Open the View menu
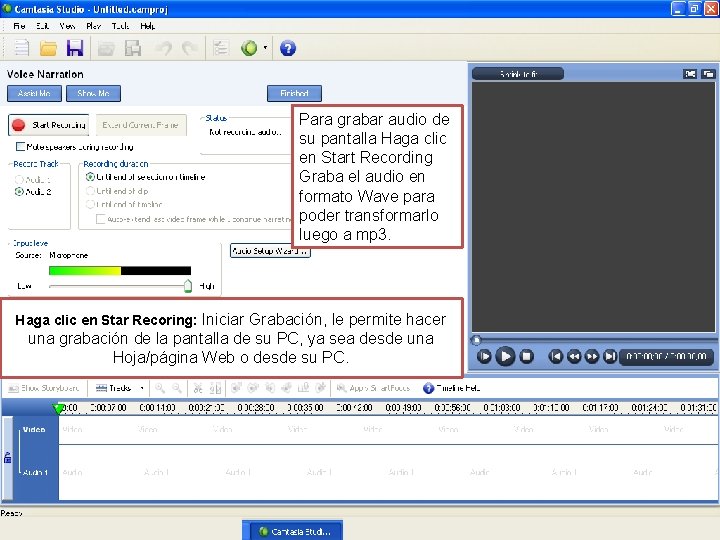The height and width of the screenshot is (540, 720). tap(68, 26)
